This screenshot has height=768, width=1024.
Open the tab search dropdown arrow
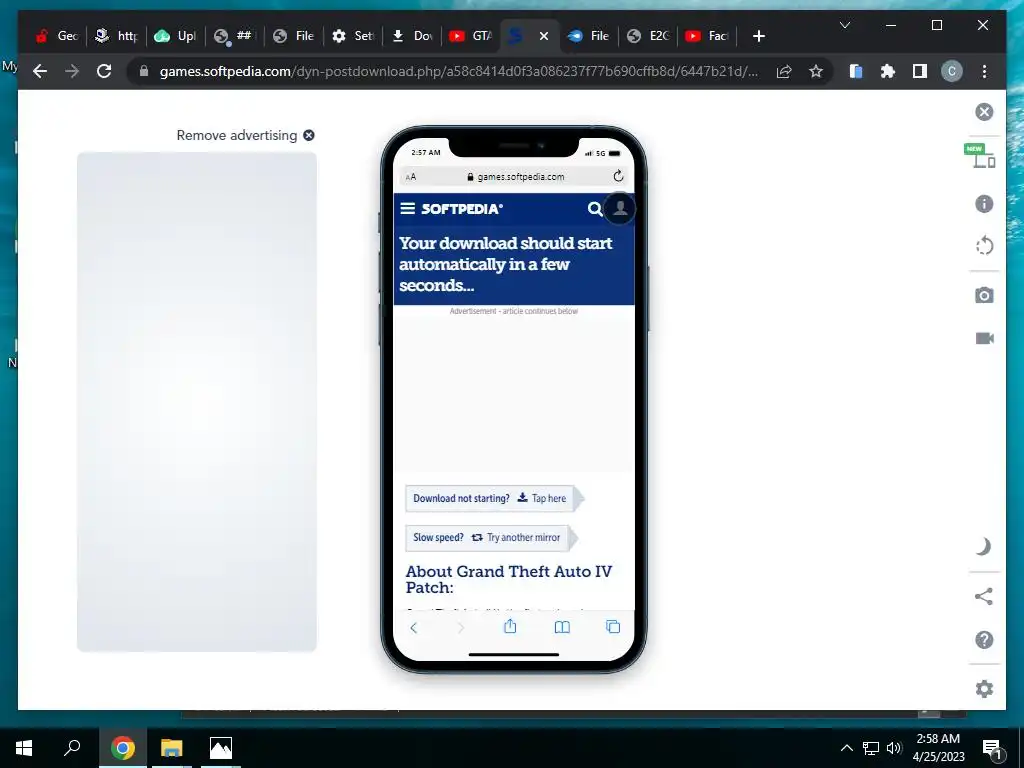(x=844, y=25)
